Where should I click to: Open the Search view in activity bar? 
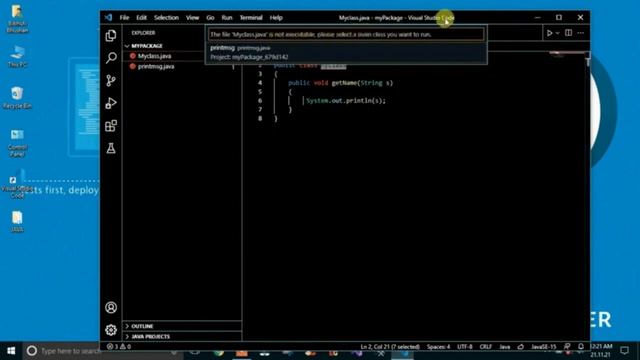(x=111, y=58)
